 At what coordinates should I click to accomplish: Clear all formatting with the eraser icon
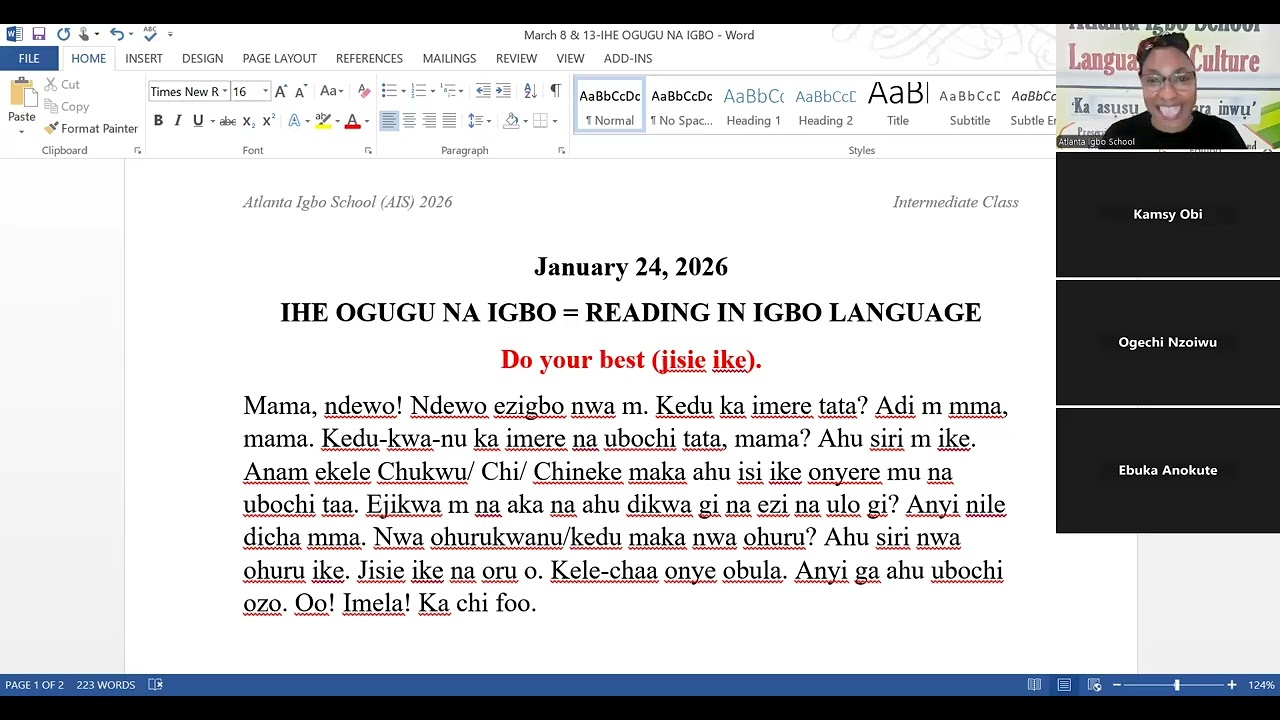(364, 91)
